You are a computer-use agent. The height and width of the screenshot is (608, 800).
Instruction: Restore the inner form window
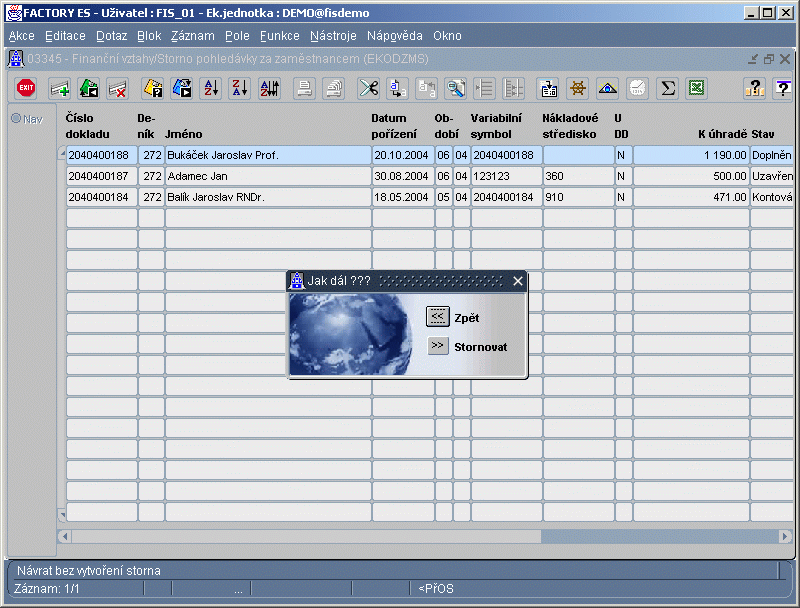click(x=769, y=59)
